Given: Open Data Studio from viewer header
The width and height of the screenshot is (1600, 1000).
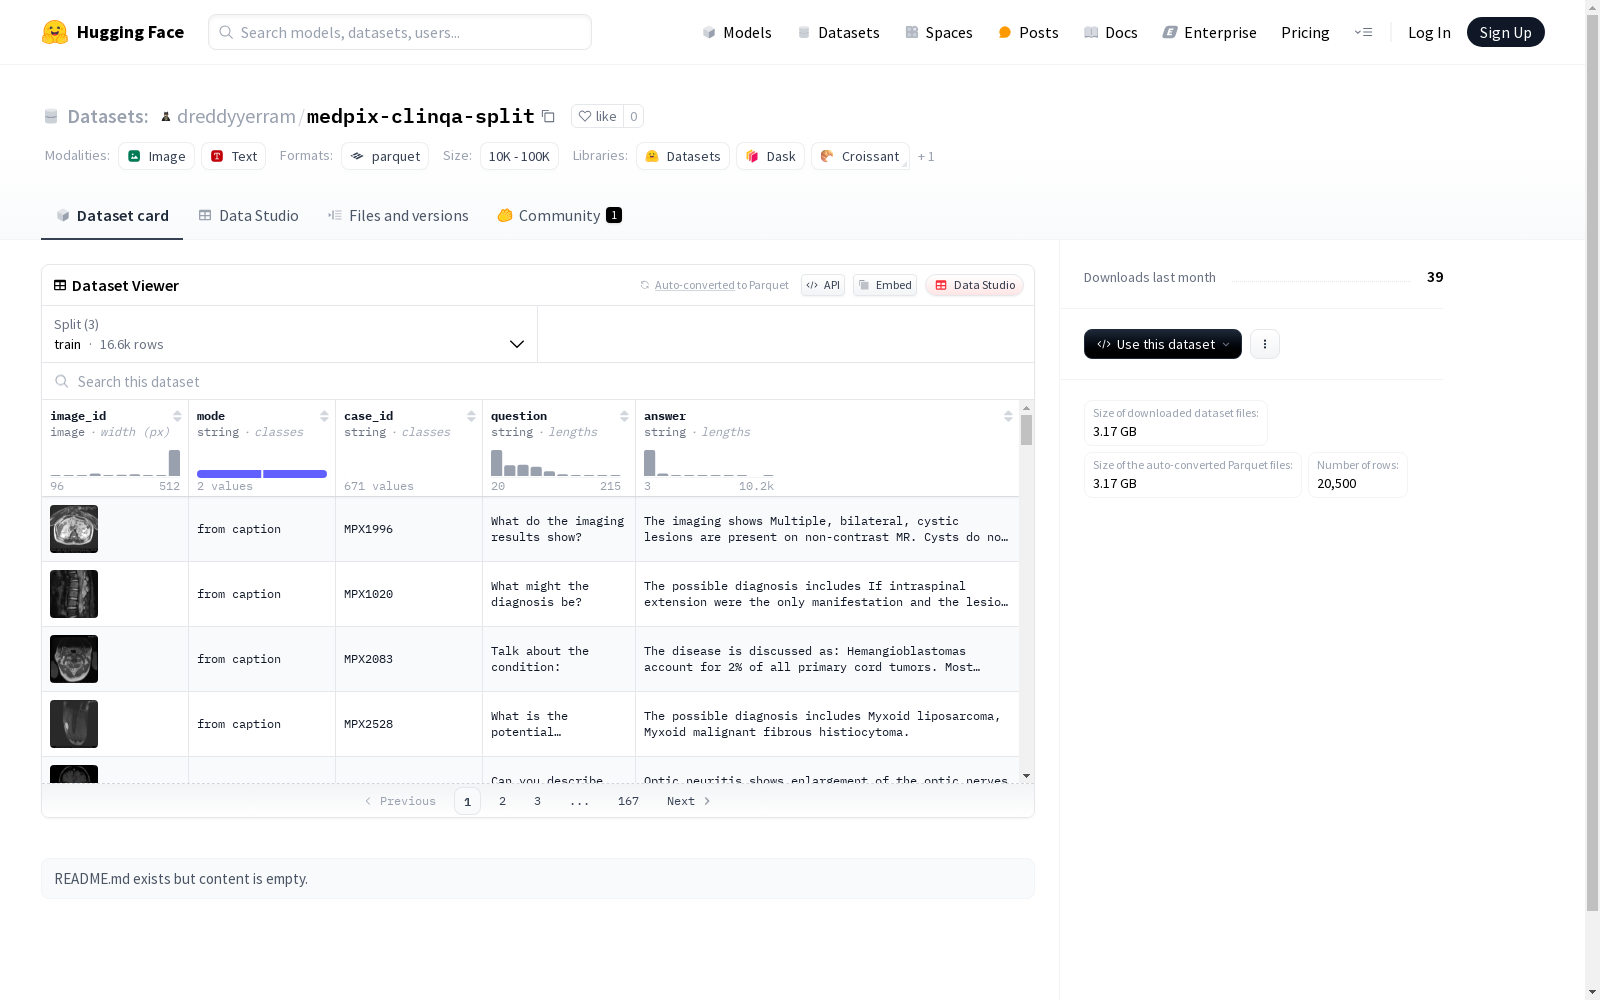Looking at the screenshot, I should pos(975,285).
